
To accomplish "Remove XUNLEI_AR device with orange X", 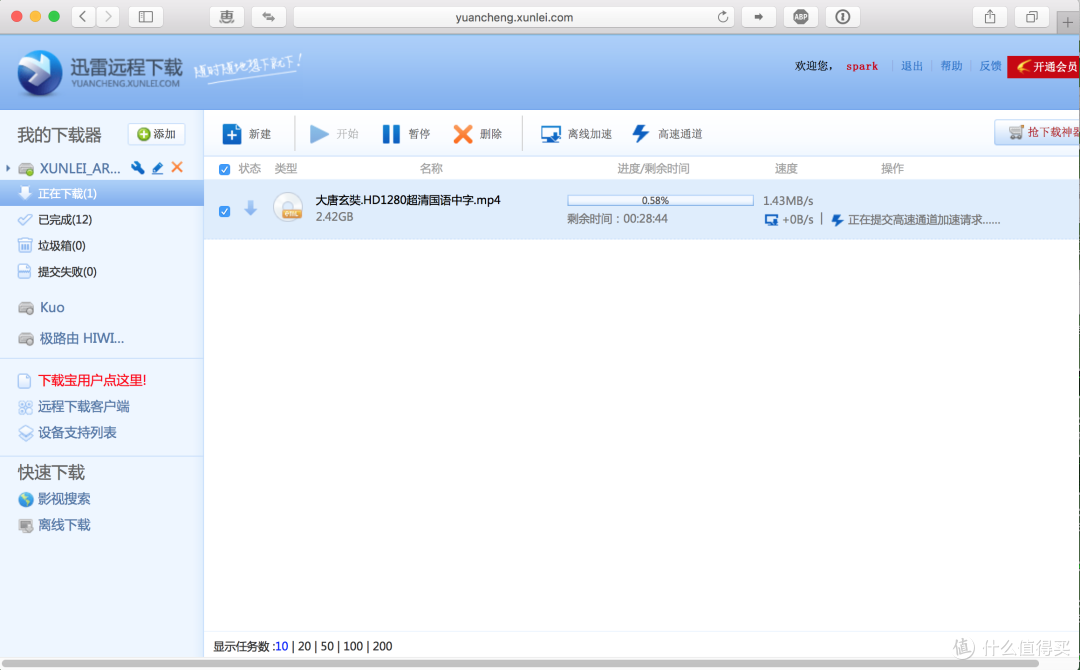I will coord(177,167).
